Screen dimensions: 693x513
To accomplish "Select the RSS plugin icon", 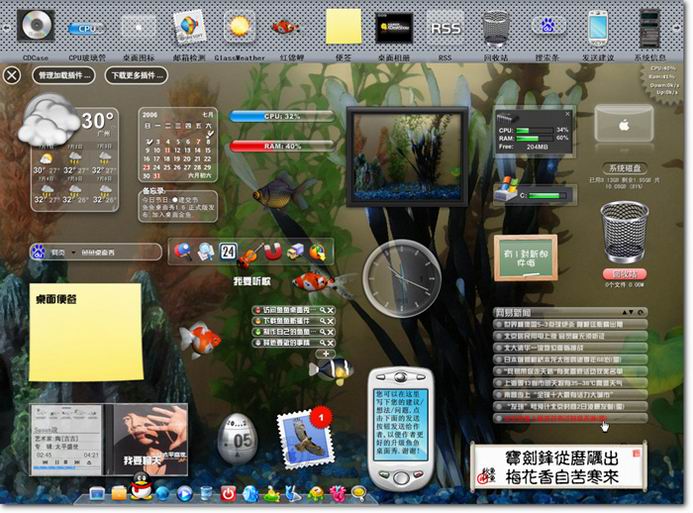I will click(446, 28).
